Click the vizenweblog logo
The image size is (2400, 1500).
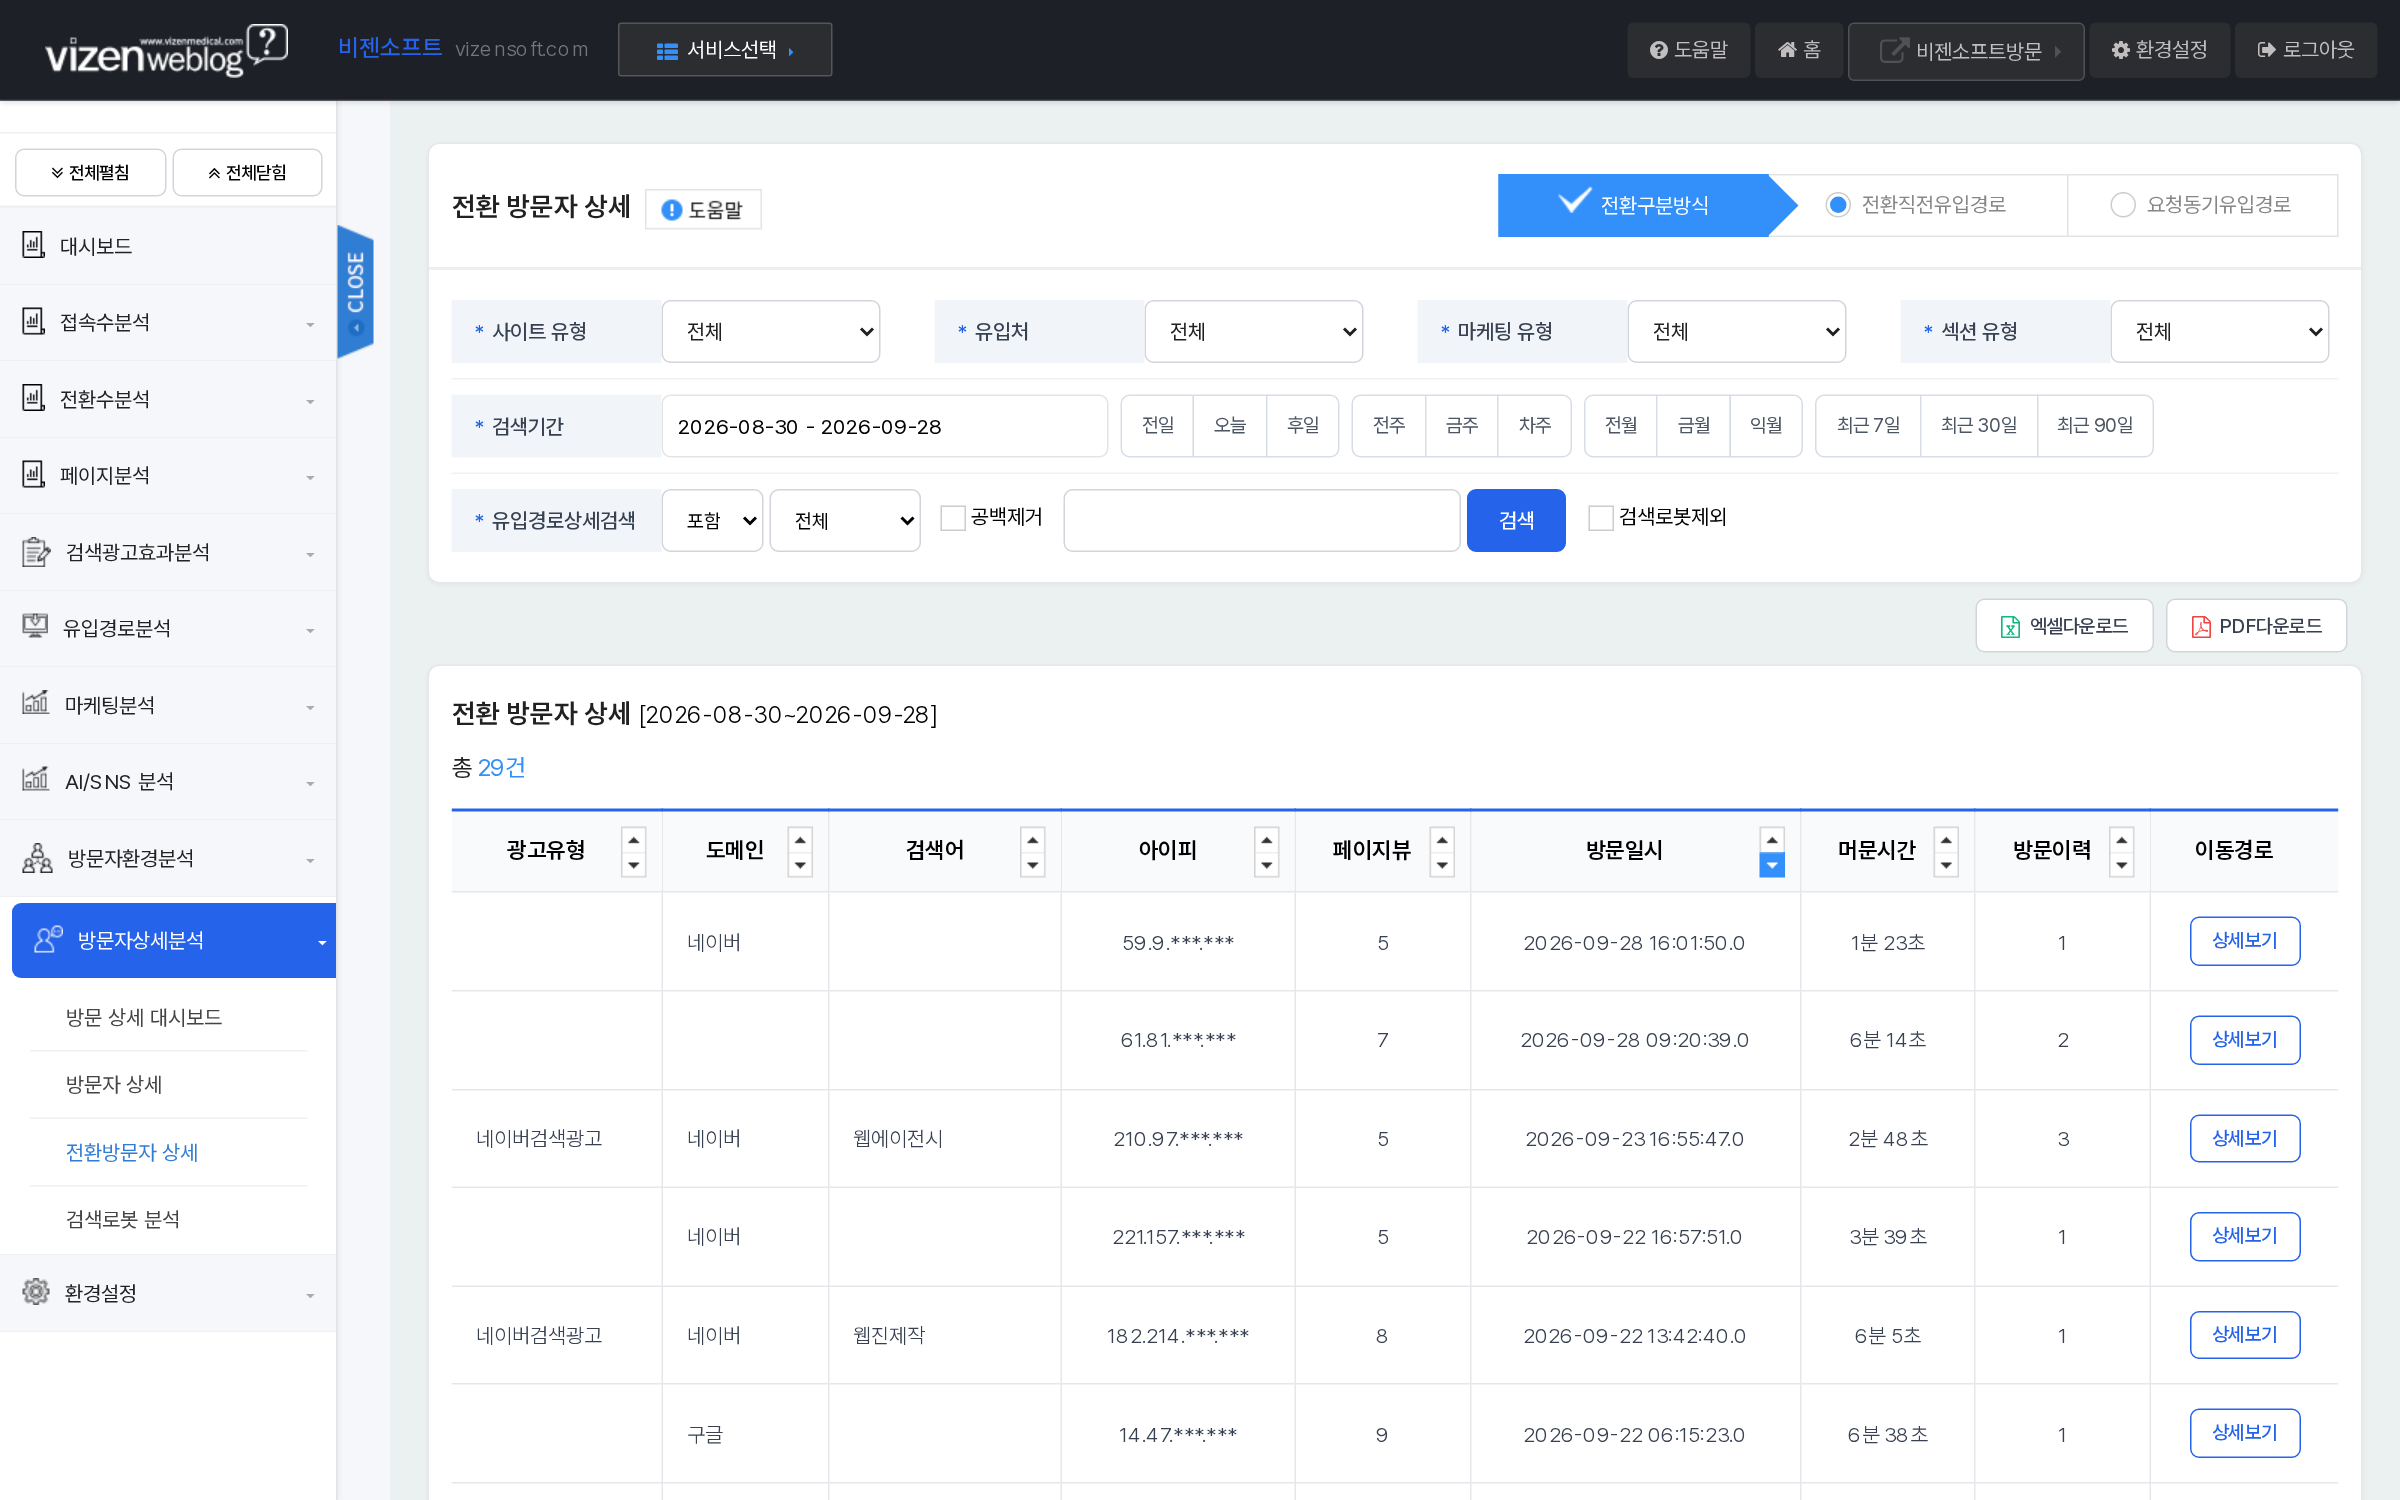166,50
